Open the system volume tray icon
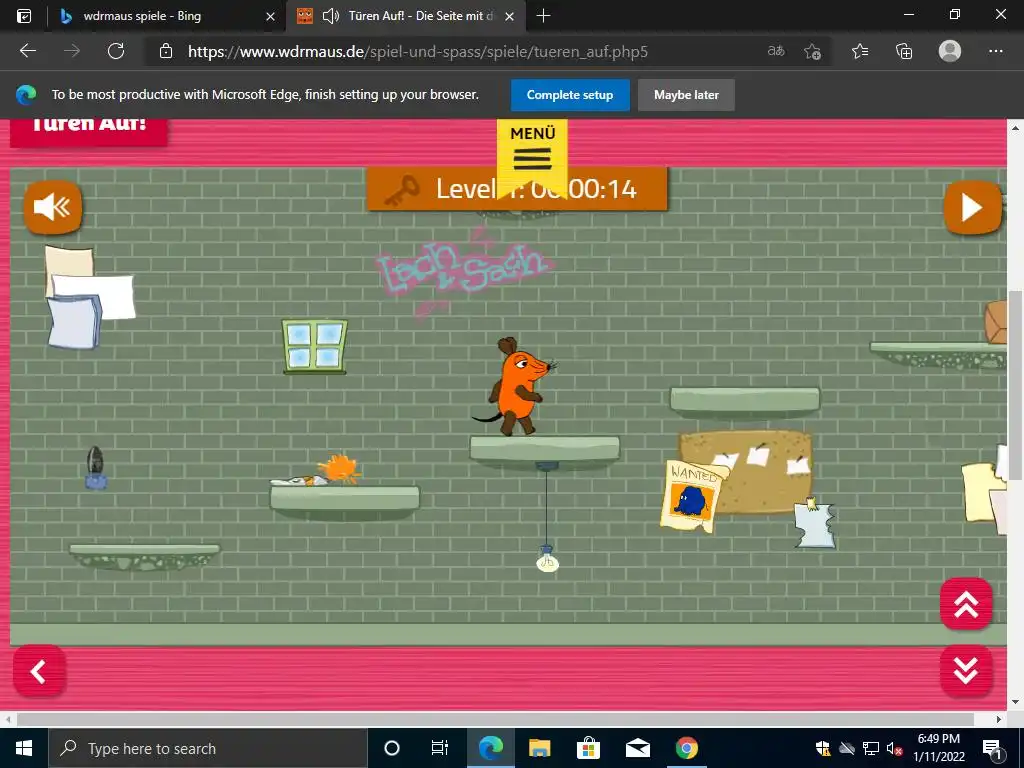1024x768 pixels. tap(894, 748)
